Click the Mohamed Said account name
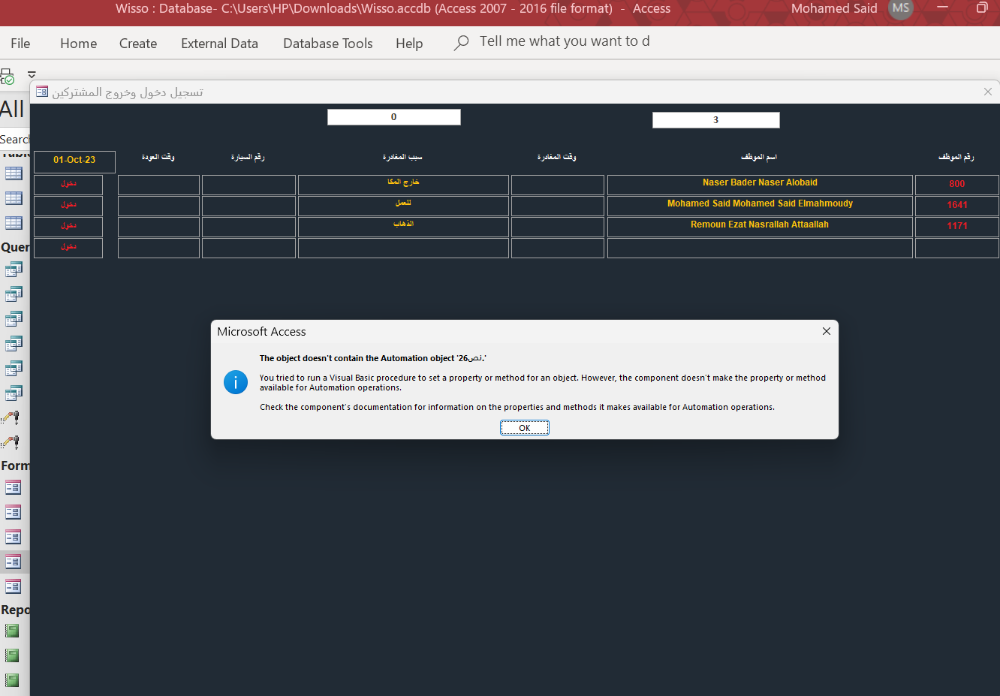The image size is (1000, 696). pos(834,9)
